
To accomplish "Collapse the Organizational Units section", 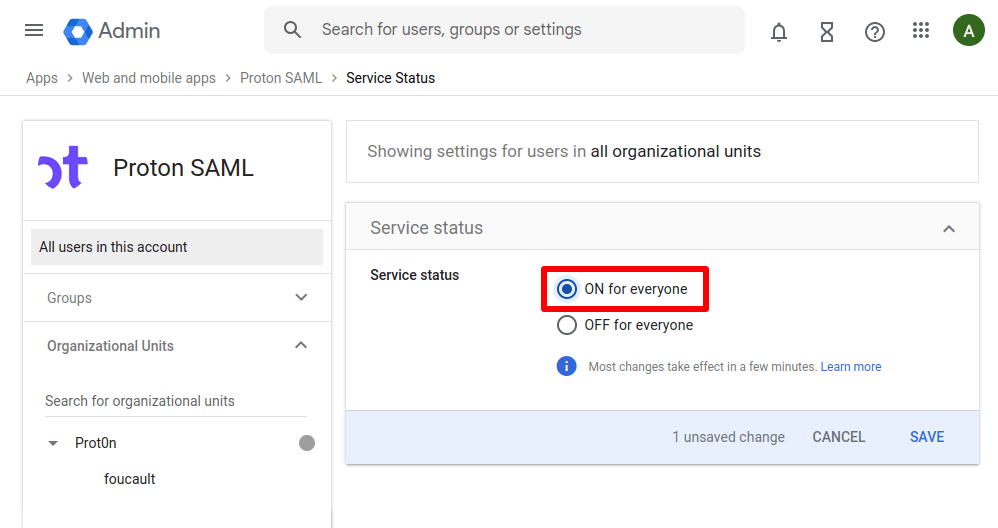I will pos(301,345).
